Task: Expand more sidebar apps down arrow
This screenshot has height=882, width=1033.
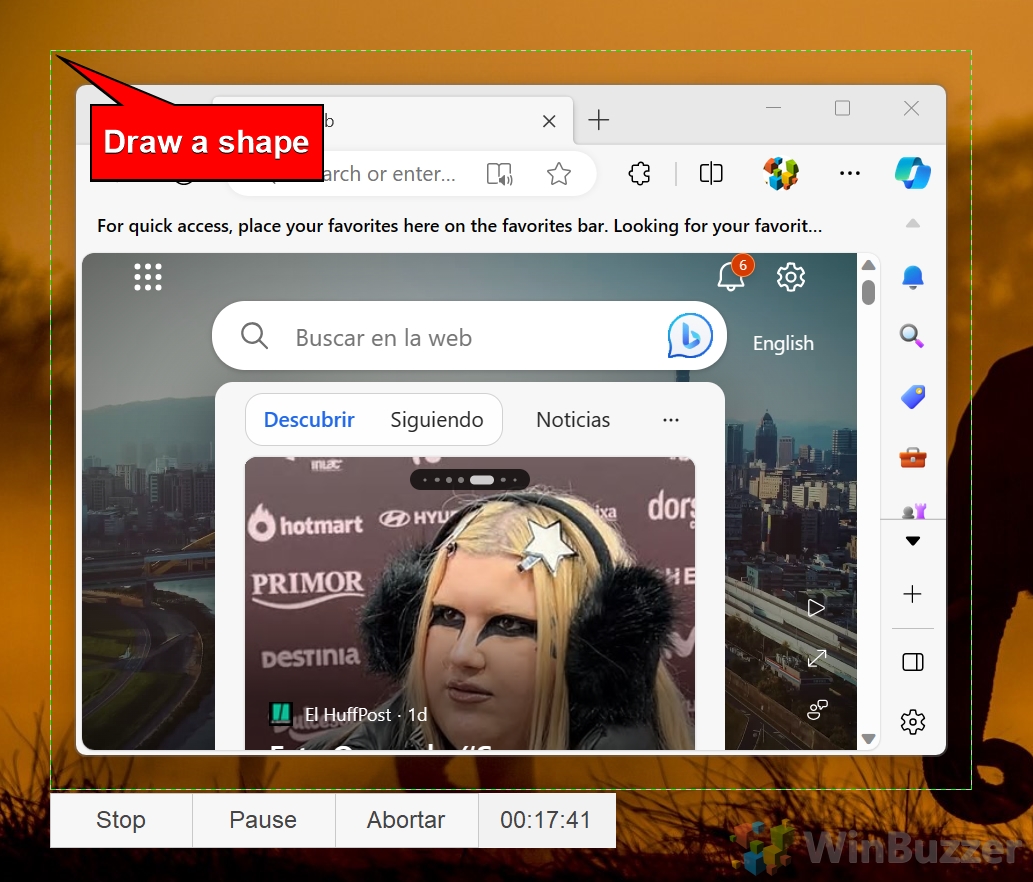Action: [x=912, y=541]
